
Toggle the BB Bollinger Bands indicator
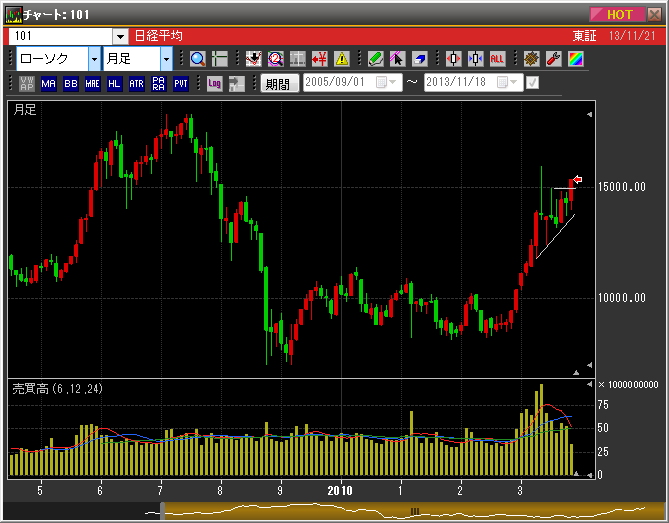(70, 84)
